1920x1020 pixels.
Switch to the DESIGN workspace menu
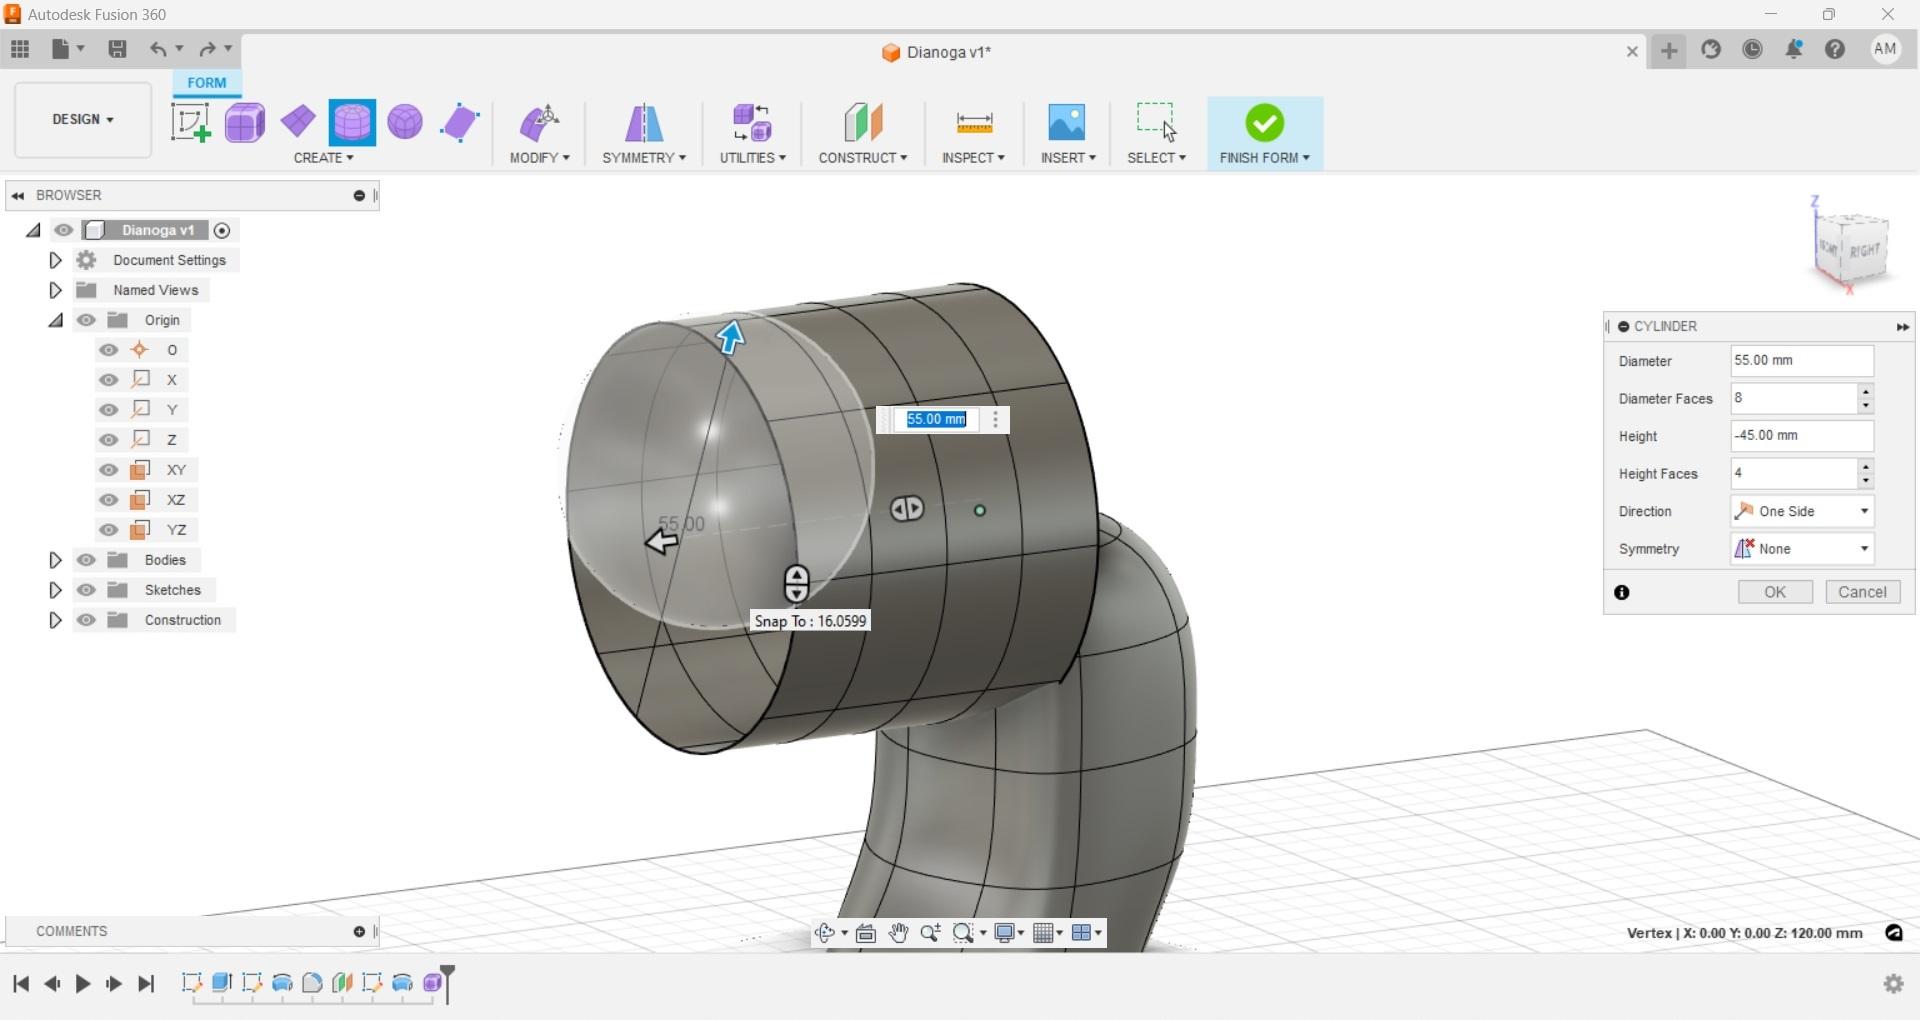(x=80, y=120)
